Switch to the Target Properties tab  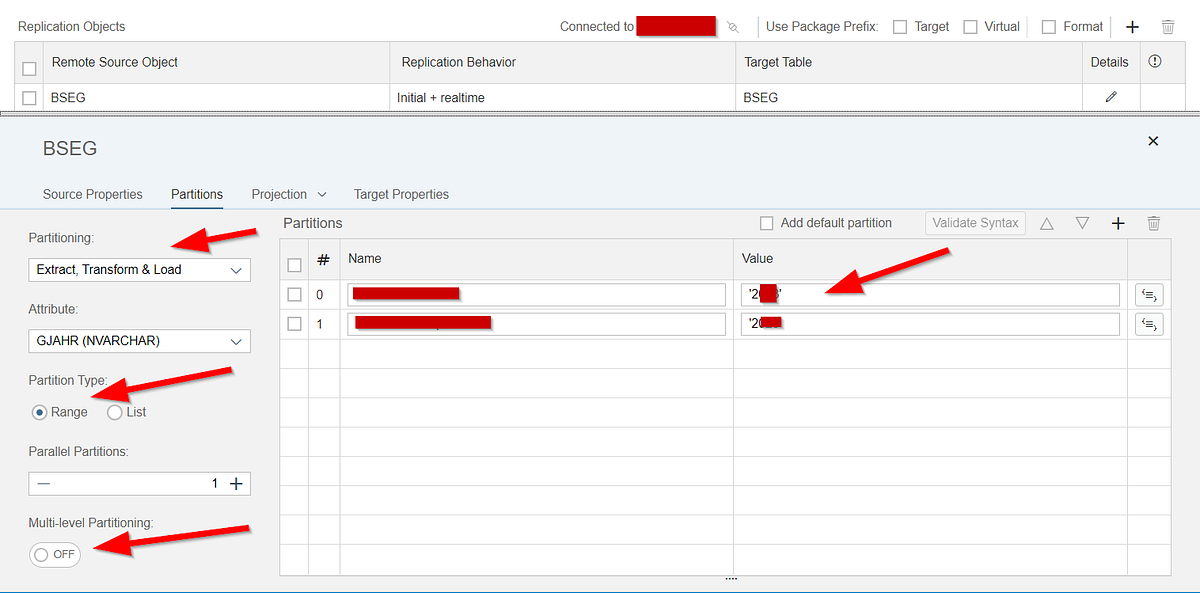[401, 194]
